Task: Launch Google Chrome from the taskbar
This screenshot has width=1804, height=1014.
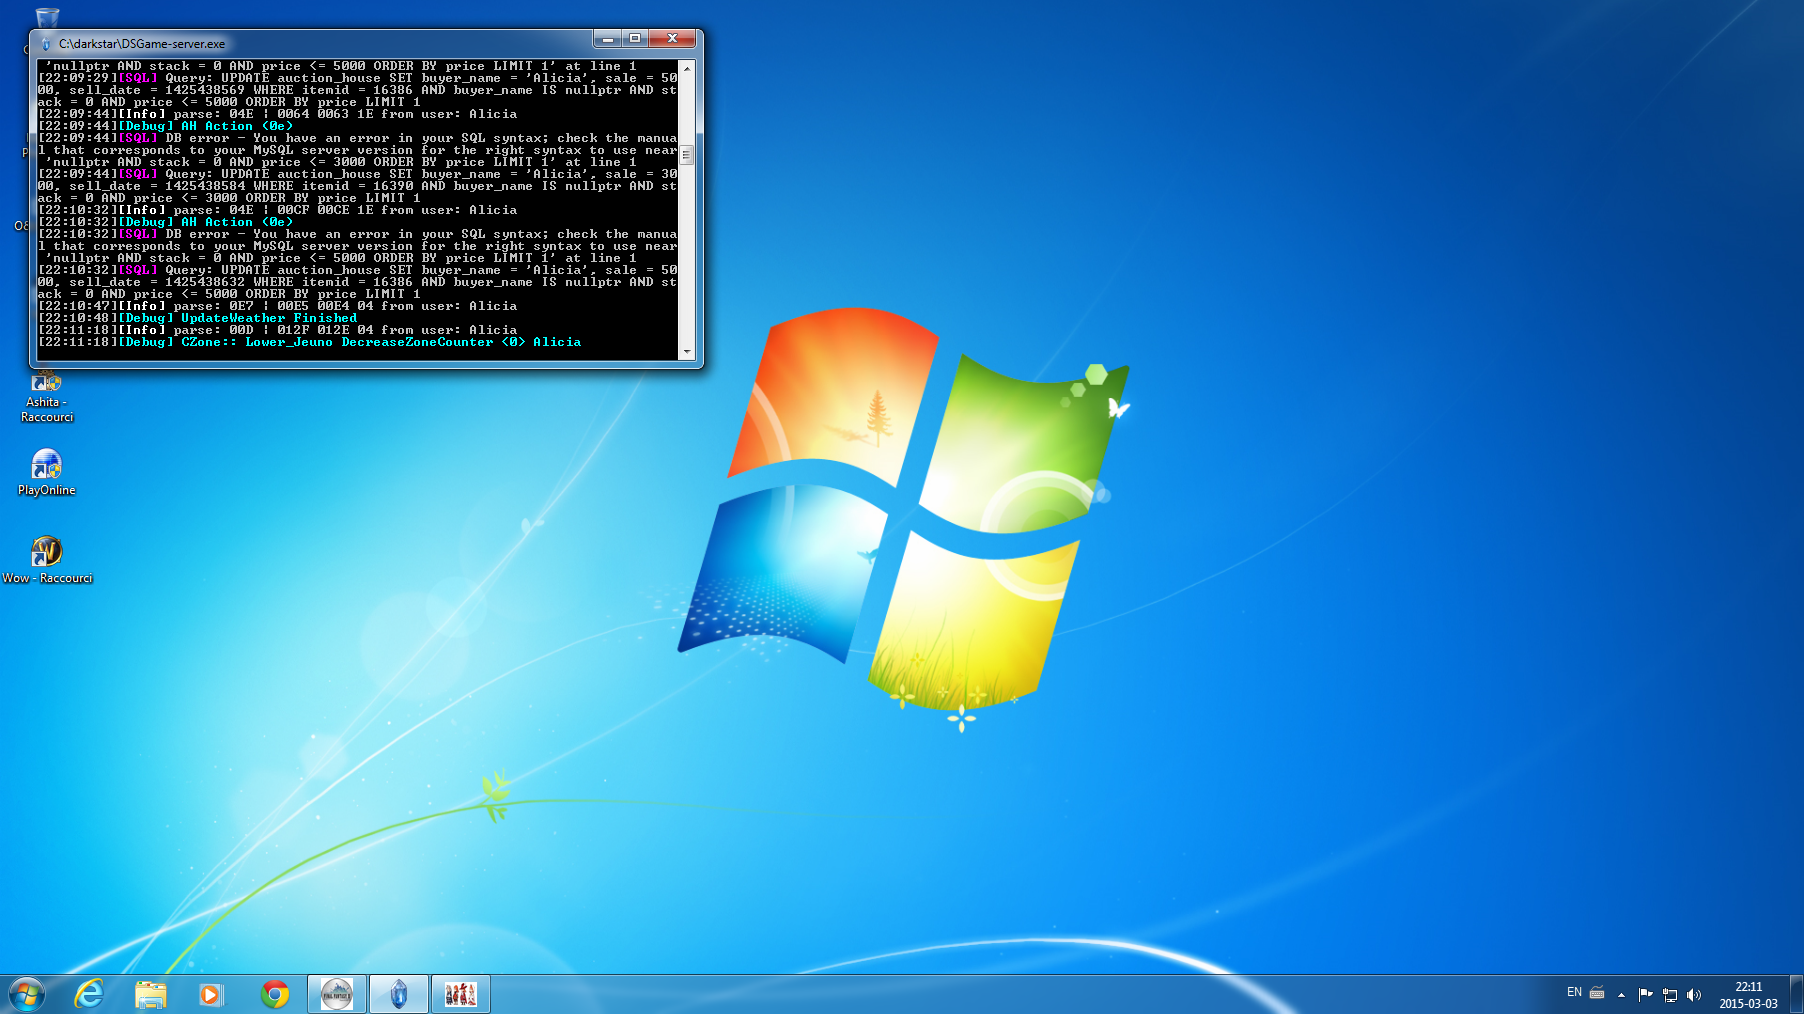Action: [x=274, y=994]
